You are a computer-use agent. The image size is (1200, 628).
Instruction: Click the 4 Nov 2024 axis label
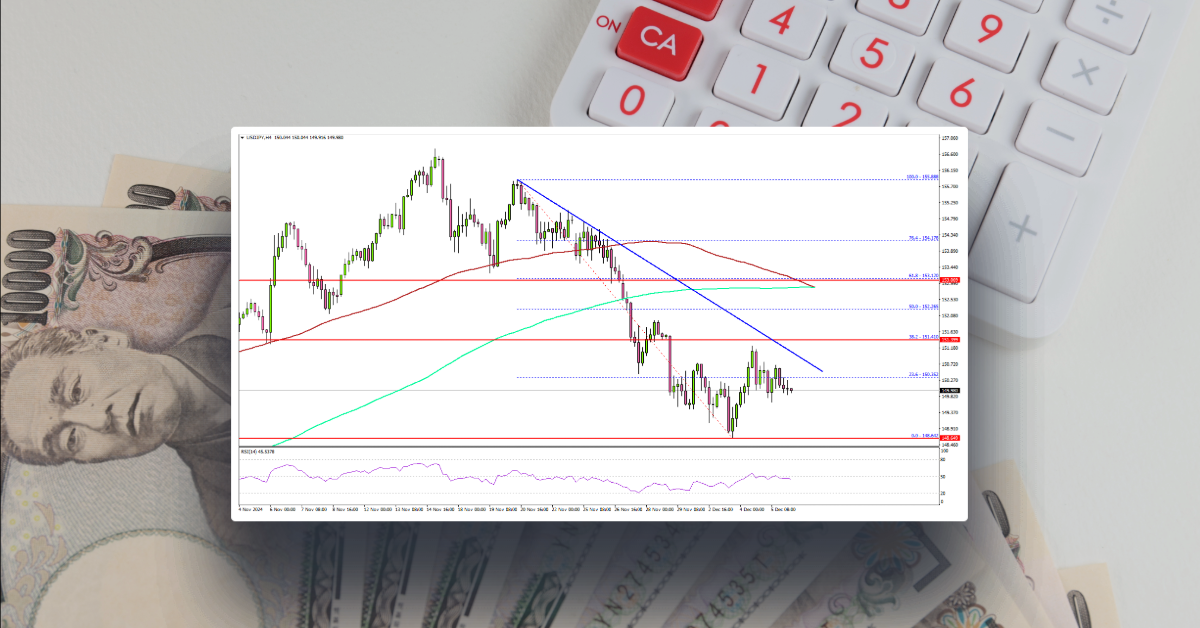[248, 508]
